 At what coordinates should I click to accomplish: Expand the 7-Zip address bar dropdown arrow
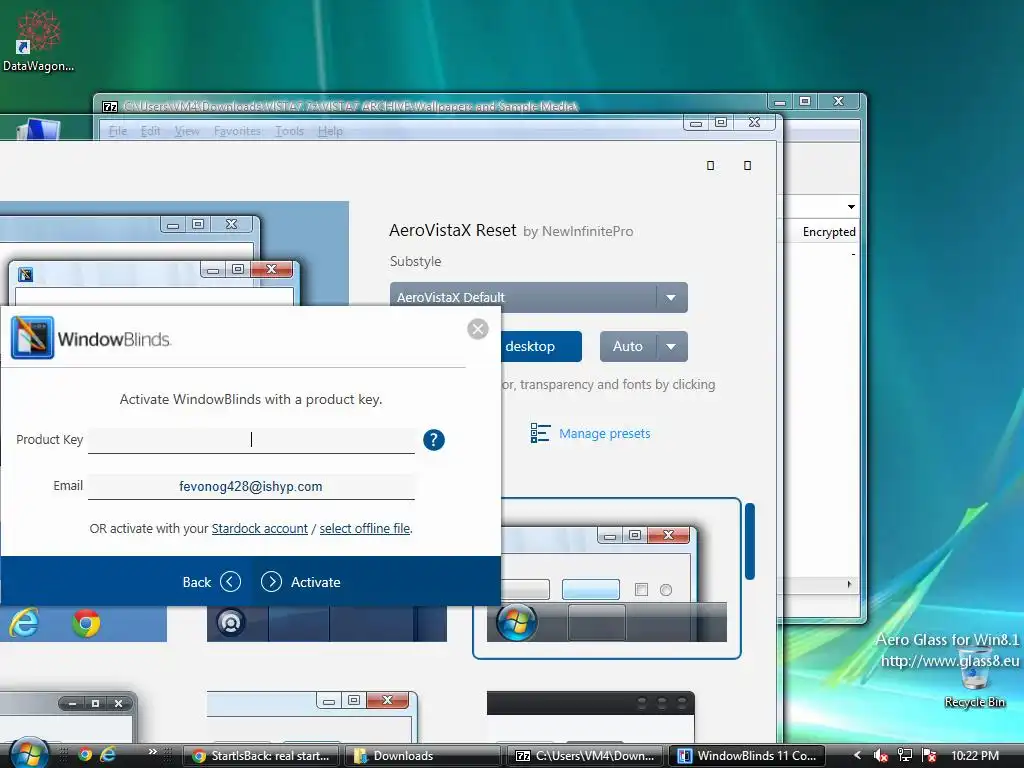tap(851, 207)
